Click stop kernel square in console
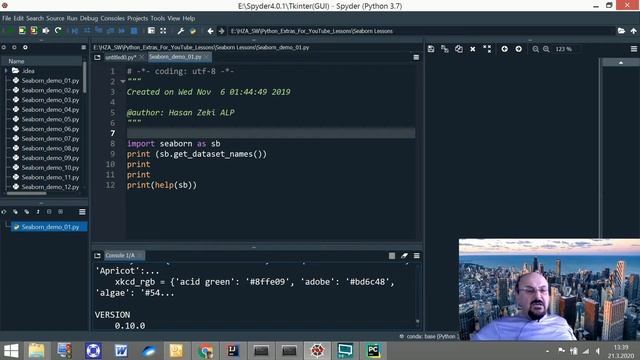The height and width of the screenshot is (360, 640). 392,256
